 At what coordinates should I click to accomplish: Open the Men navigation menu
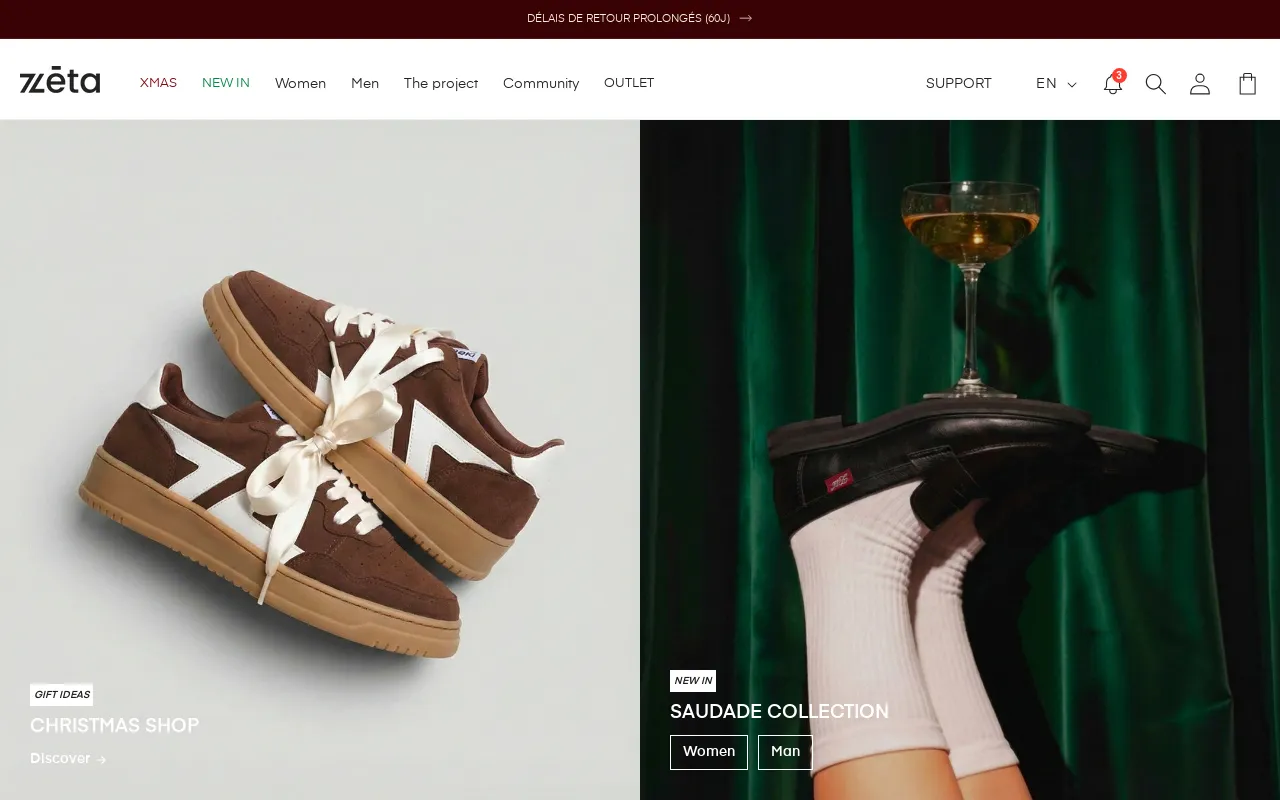(x=365, y=83)
